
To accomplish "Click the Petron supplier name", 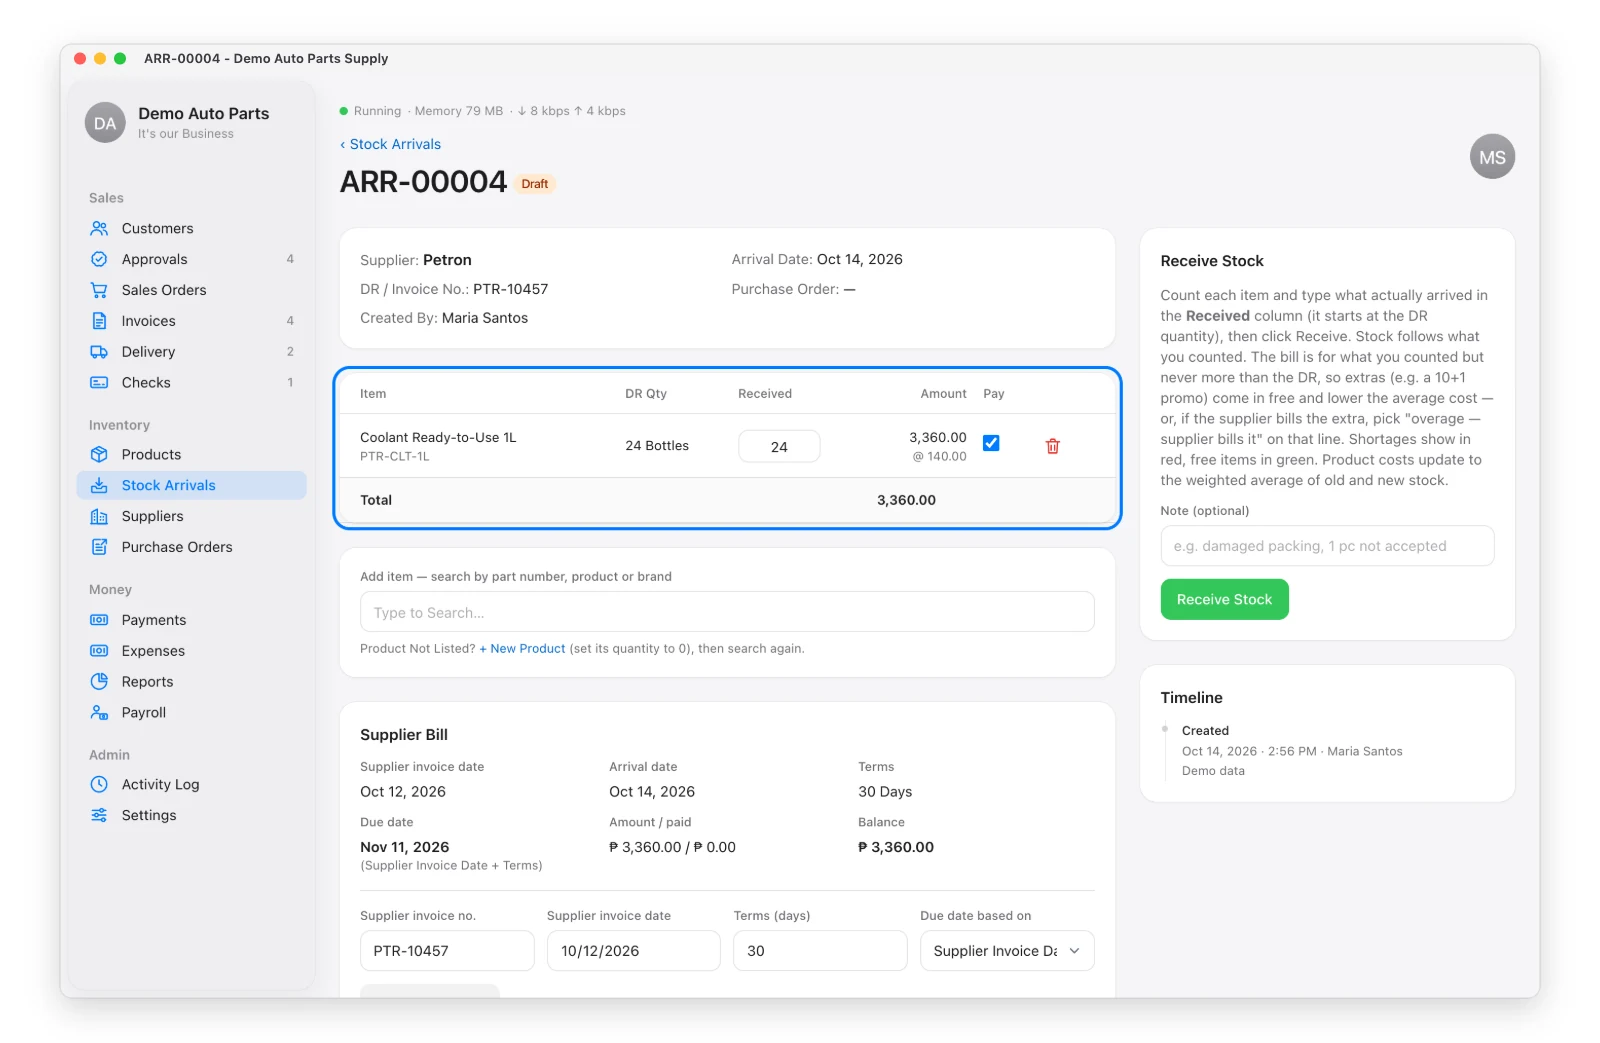I will pos(447,260).
